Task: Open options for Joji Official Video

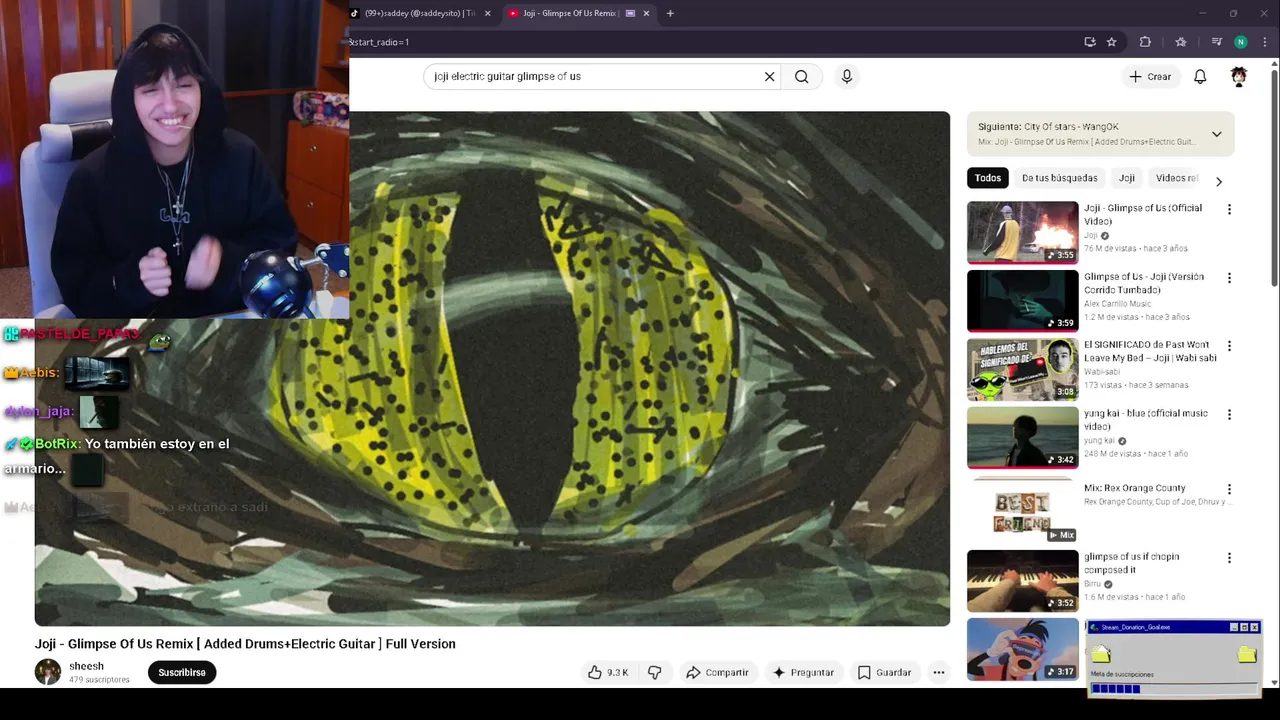Action: [x=1229, y=209]
